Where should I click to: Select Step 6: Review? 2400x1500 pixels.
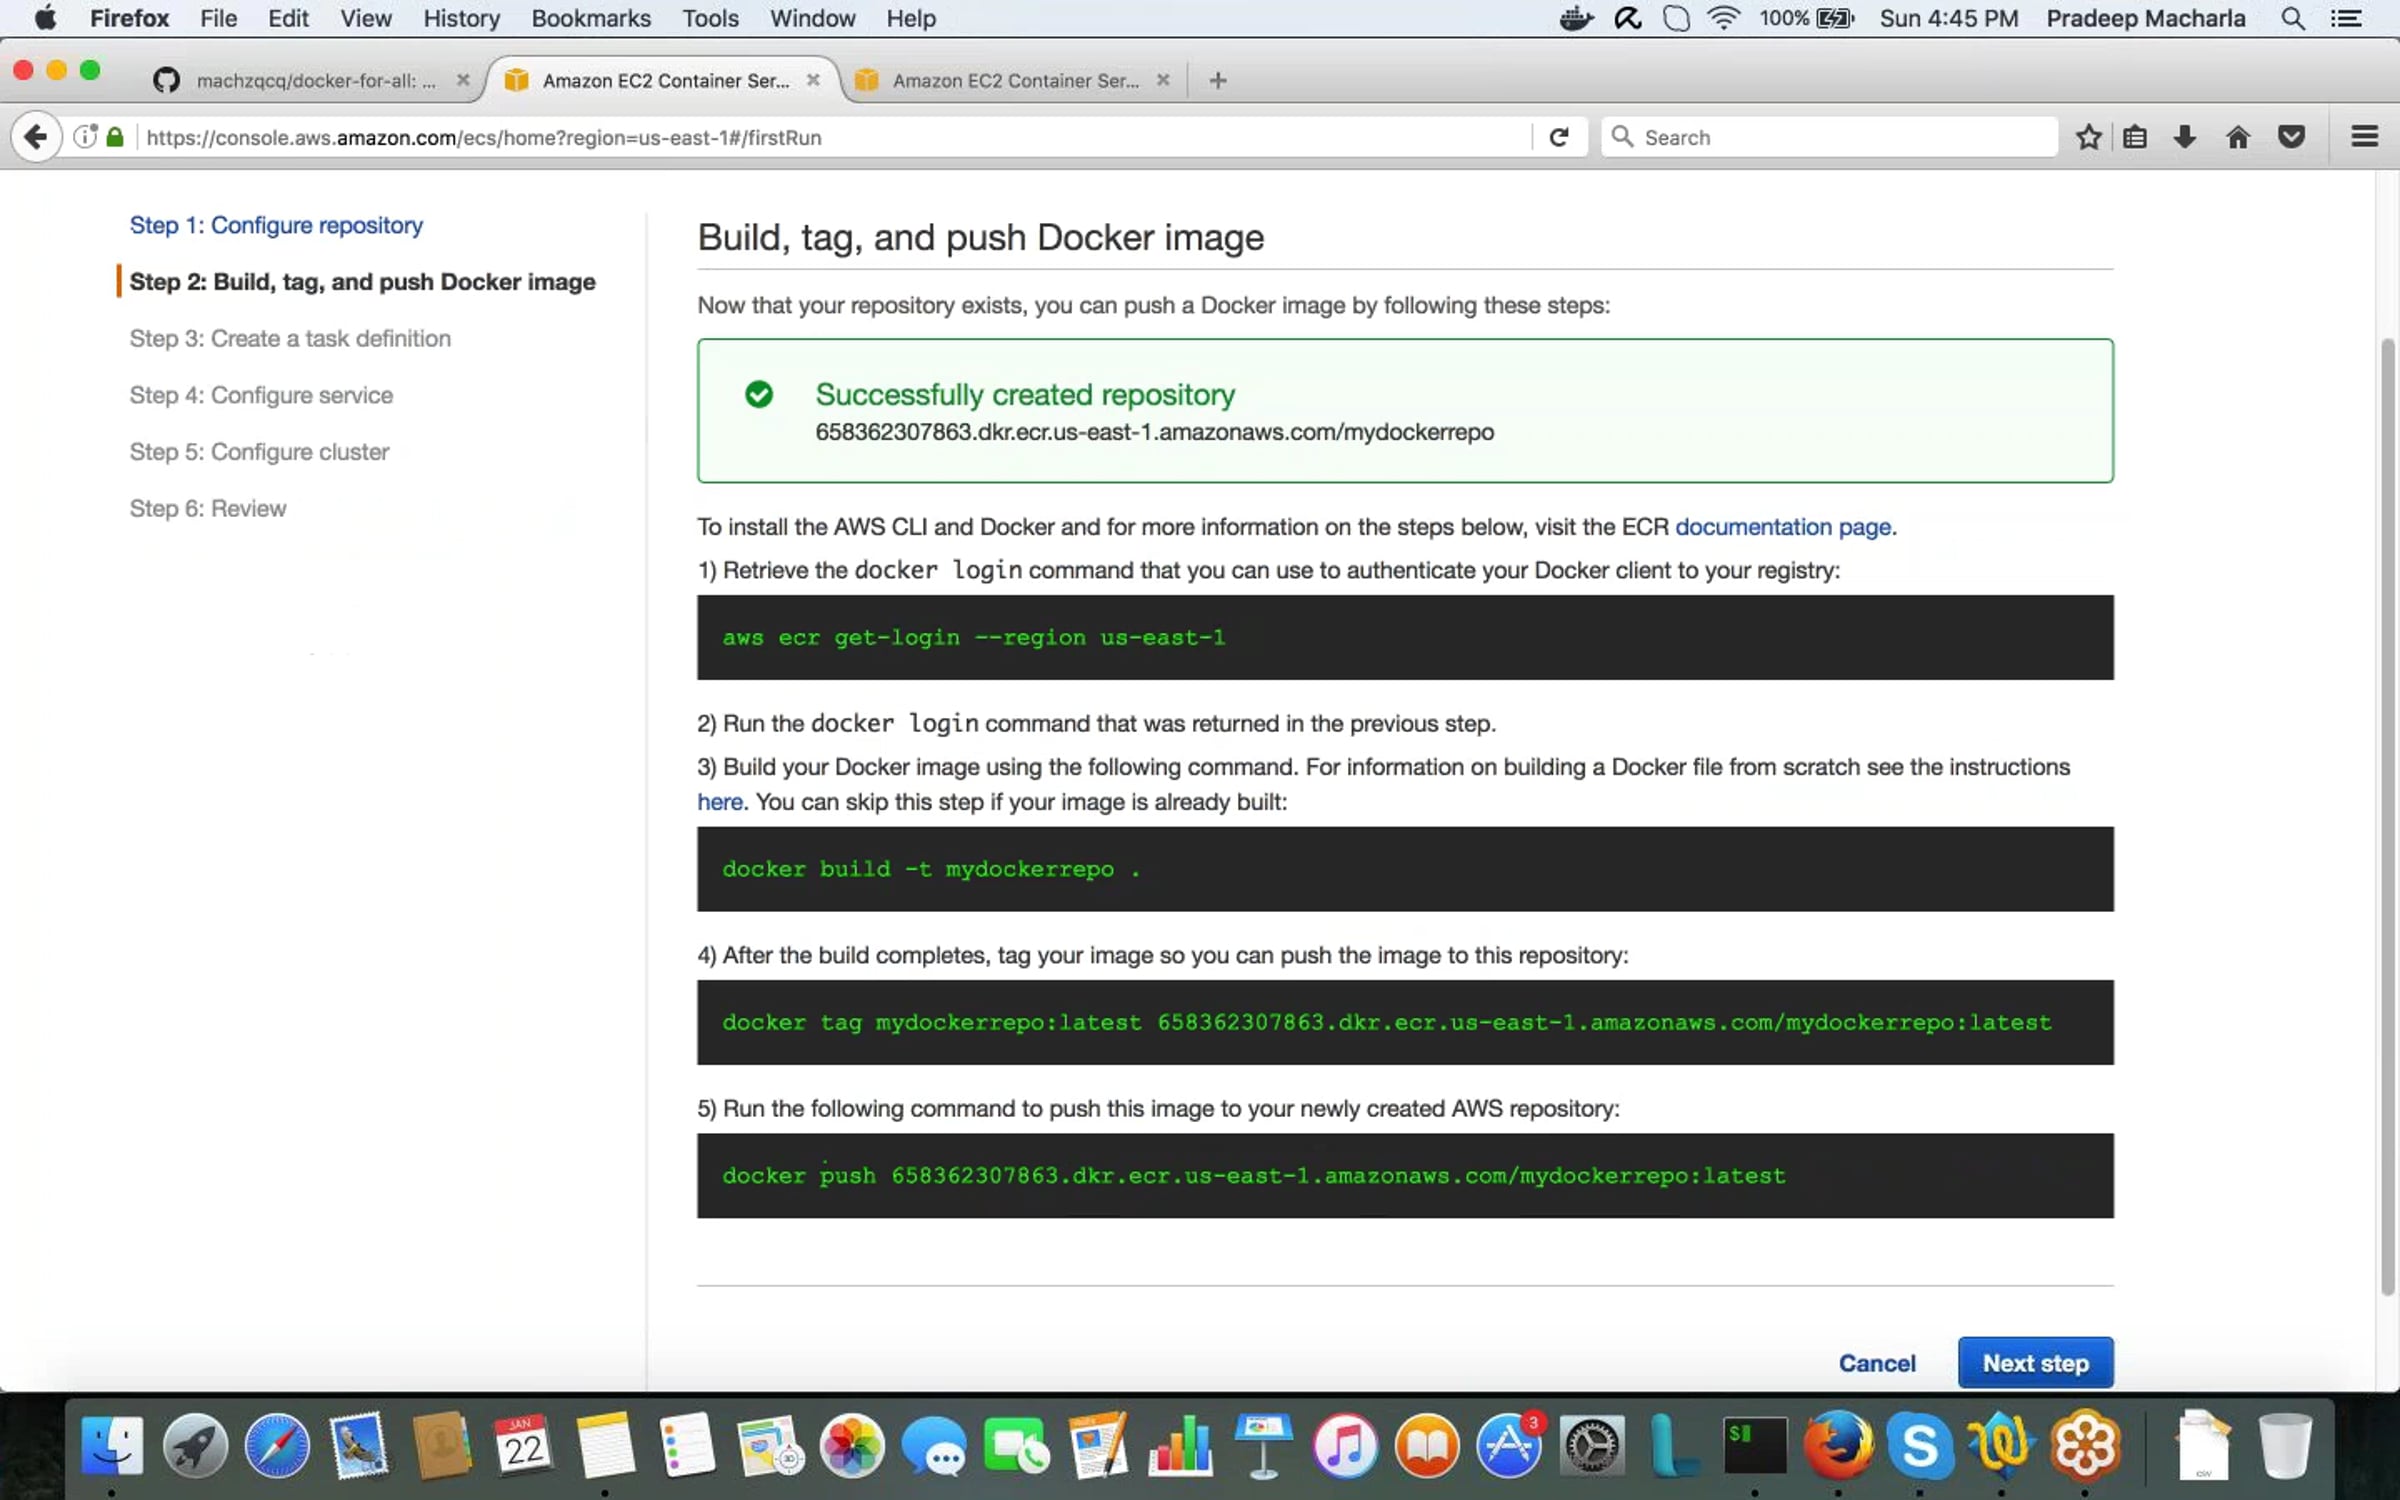(208, 509)
